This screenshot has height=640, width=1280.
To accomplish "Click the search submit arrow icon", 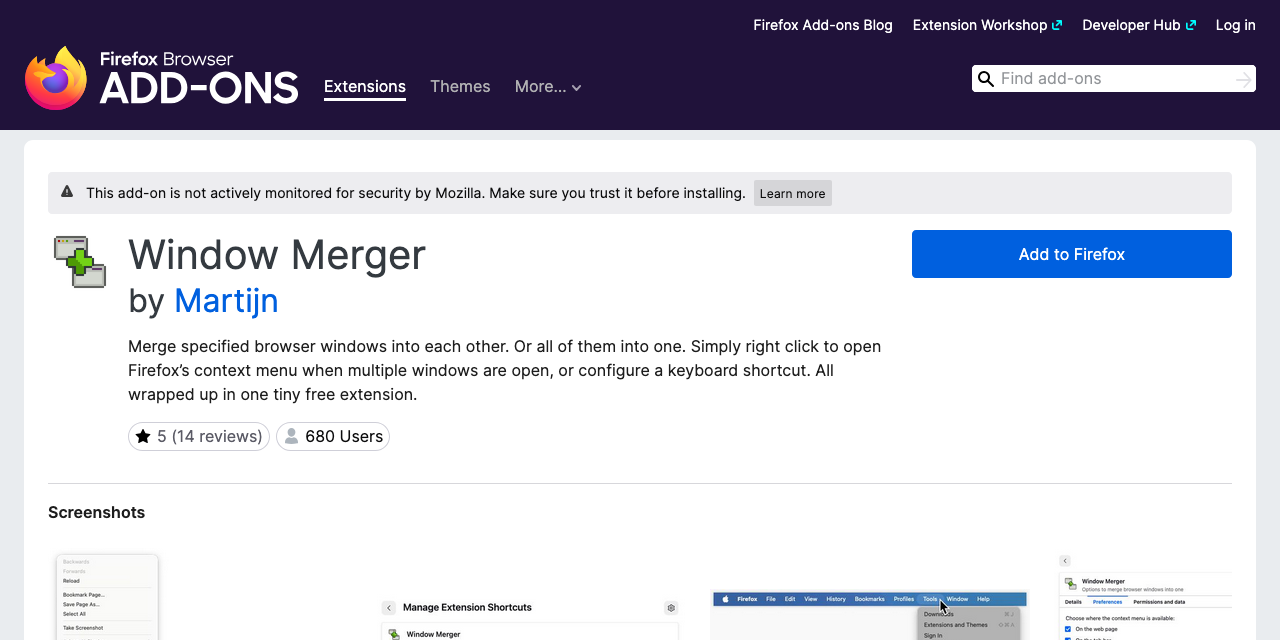I will (1243, 78).
